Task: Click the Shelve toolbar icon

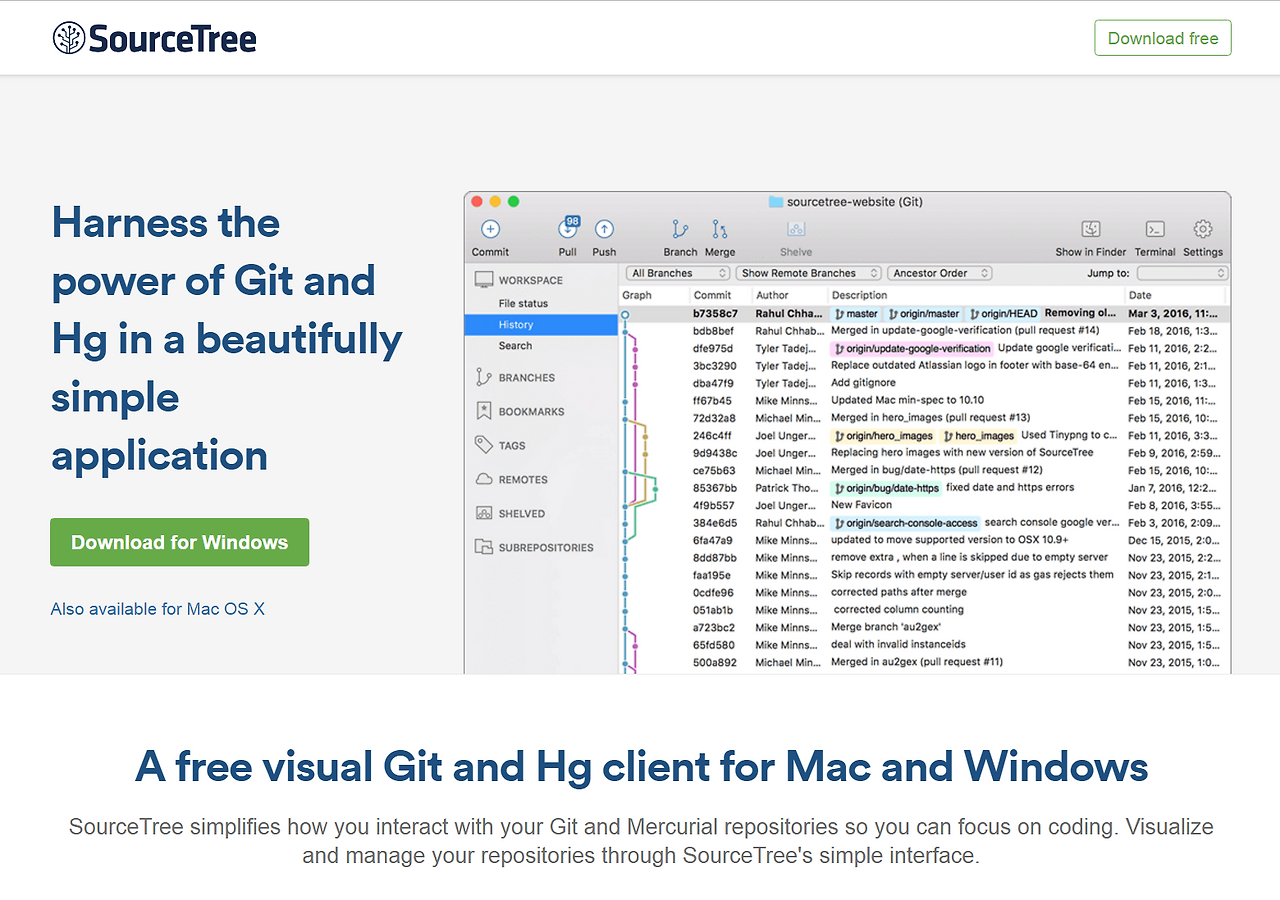Action: (796, 230)
